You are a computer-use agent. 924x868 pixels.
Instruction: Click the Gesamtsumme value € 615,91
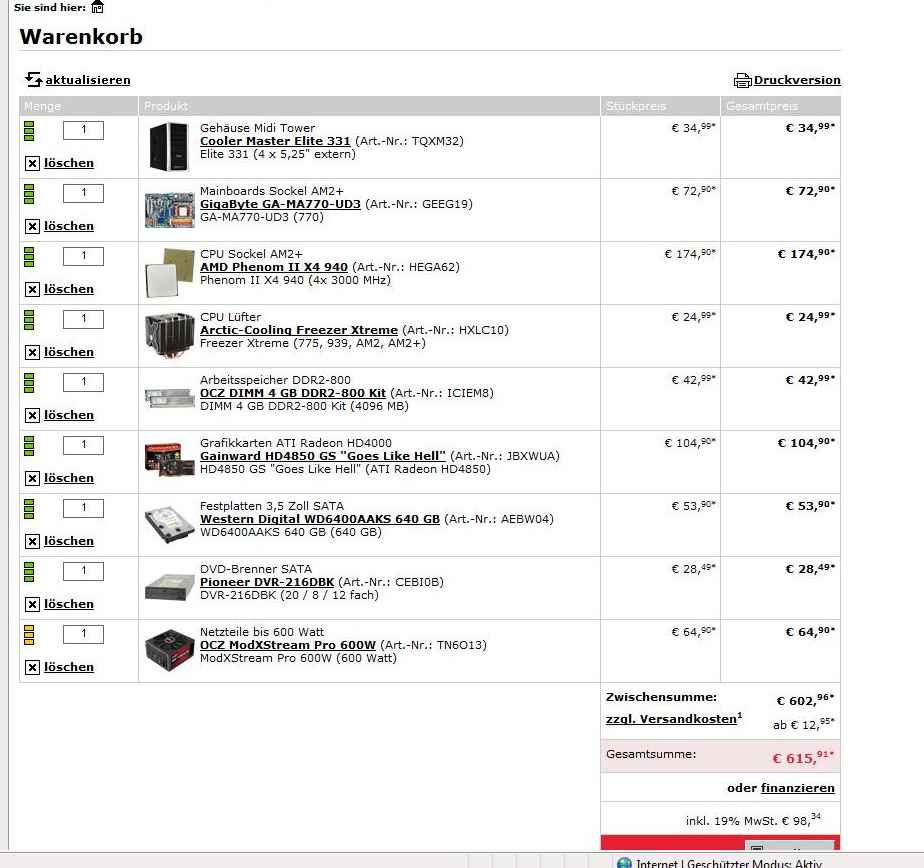(803, 757)
